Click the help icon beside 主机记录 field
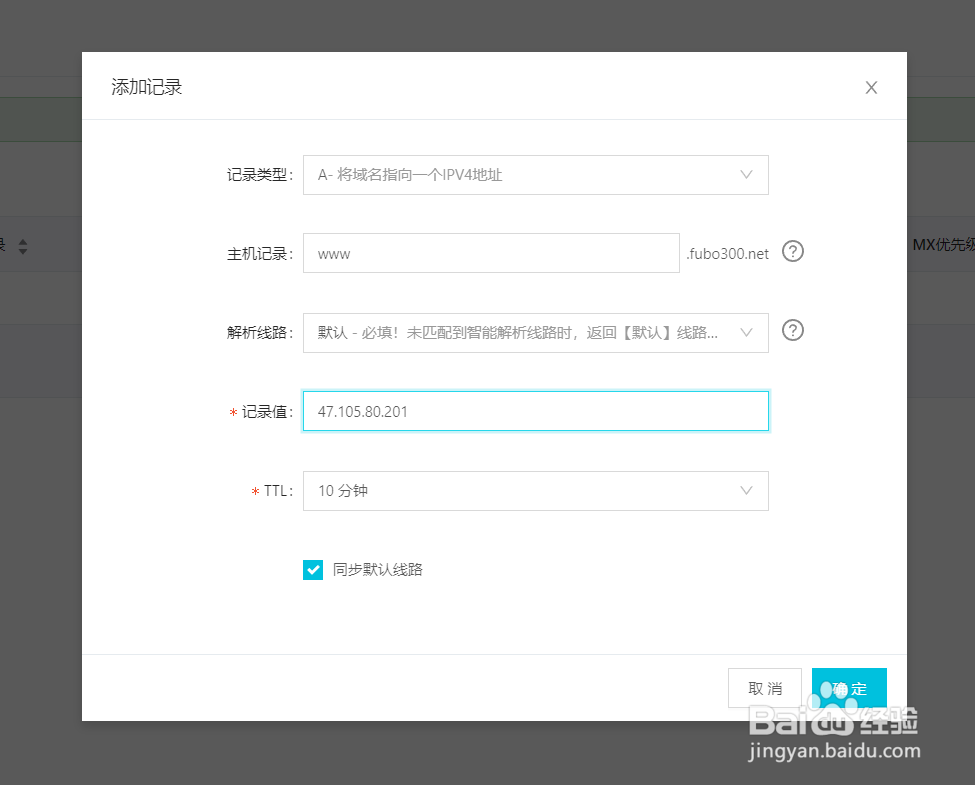This screenshot has height=785, width=975. 793,252
